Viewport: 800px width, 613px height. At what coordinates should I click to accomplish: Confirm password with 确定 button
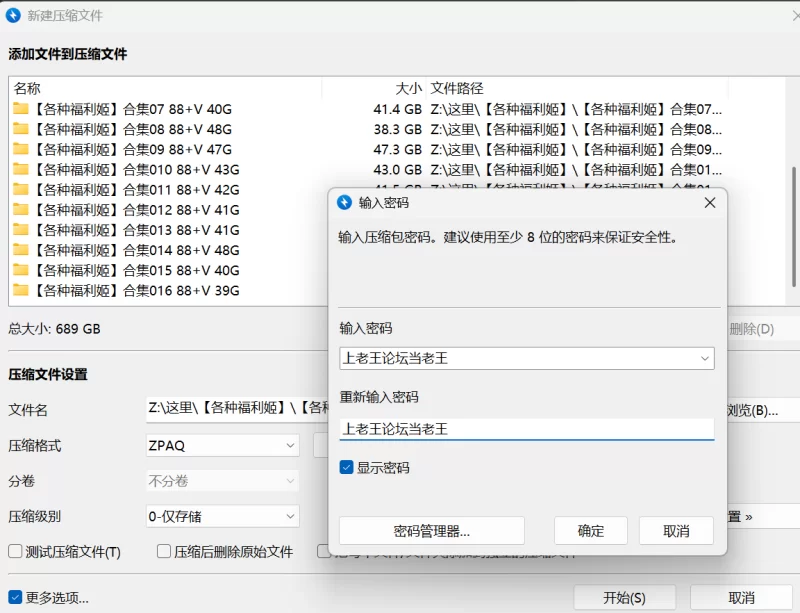pyautogui.click(x=590, y=531)
